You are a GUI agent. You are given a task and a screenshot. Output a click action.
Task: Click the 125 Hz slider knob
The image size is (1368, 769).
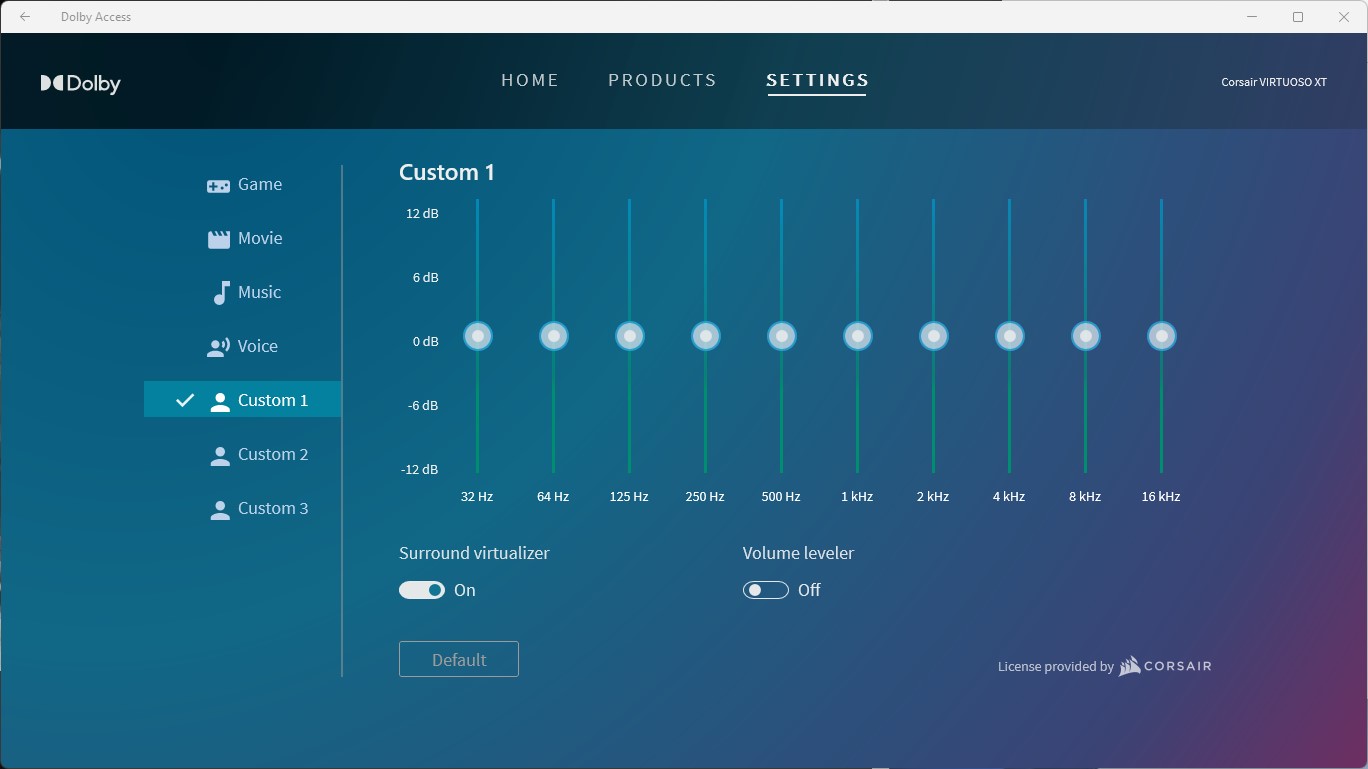pyautogui.click(x=630, y=336)
